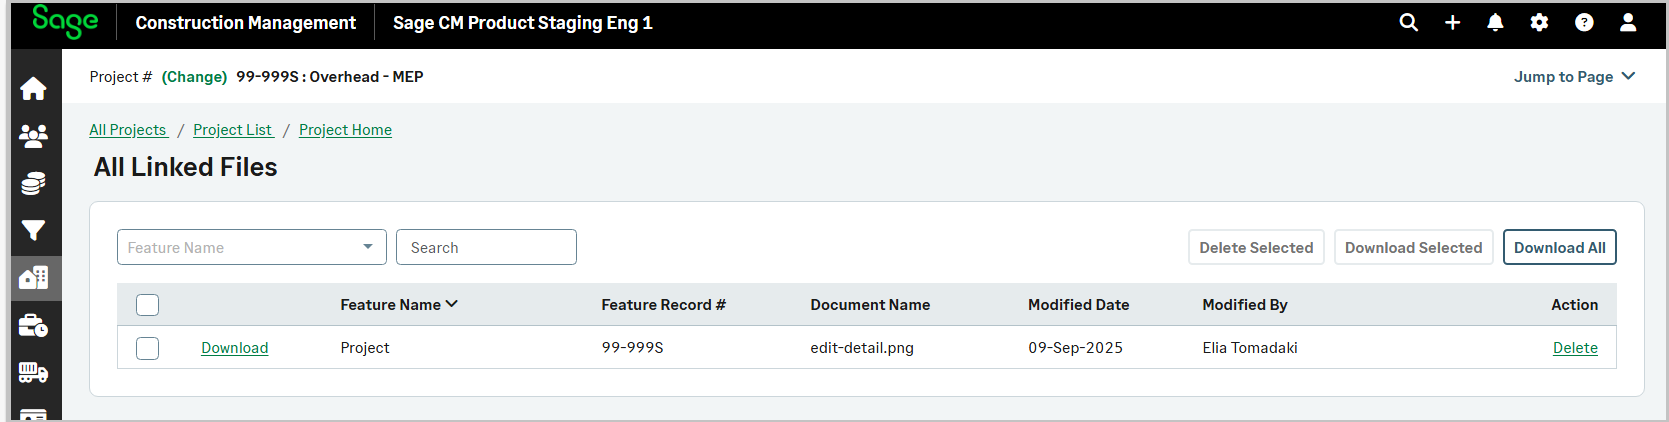The width and height of the screenshot is (1669, 422).
Task: Navigate to All Projects breadcrumb
Action: pos(128,130)
